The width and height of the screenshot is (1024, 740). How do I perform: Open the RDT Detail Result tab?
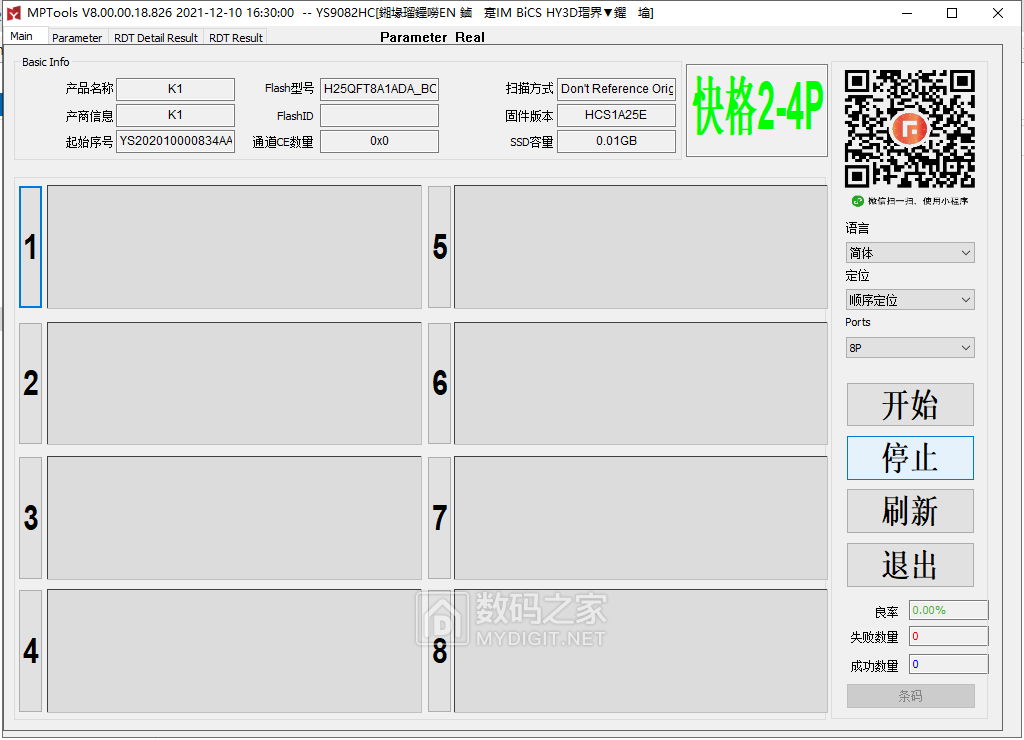pyautogui.click(x=155, y=37)
